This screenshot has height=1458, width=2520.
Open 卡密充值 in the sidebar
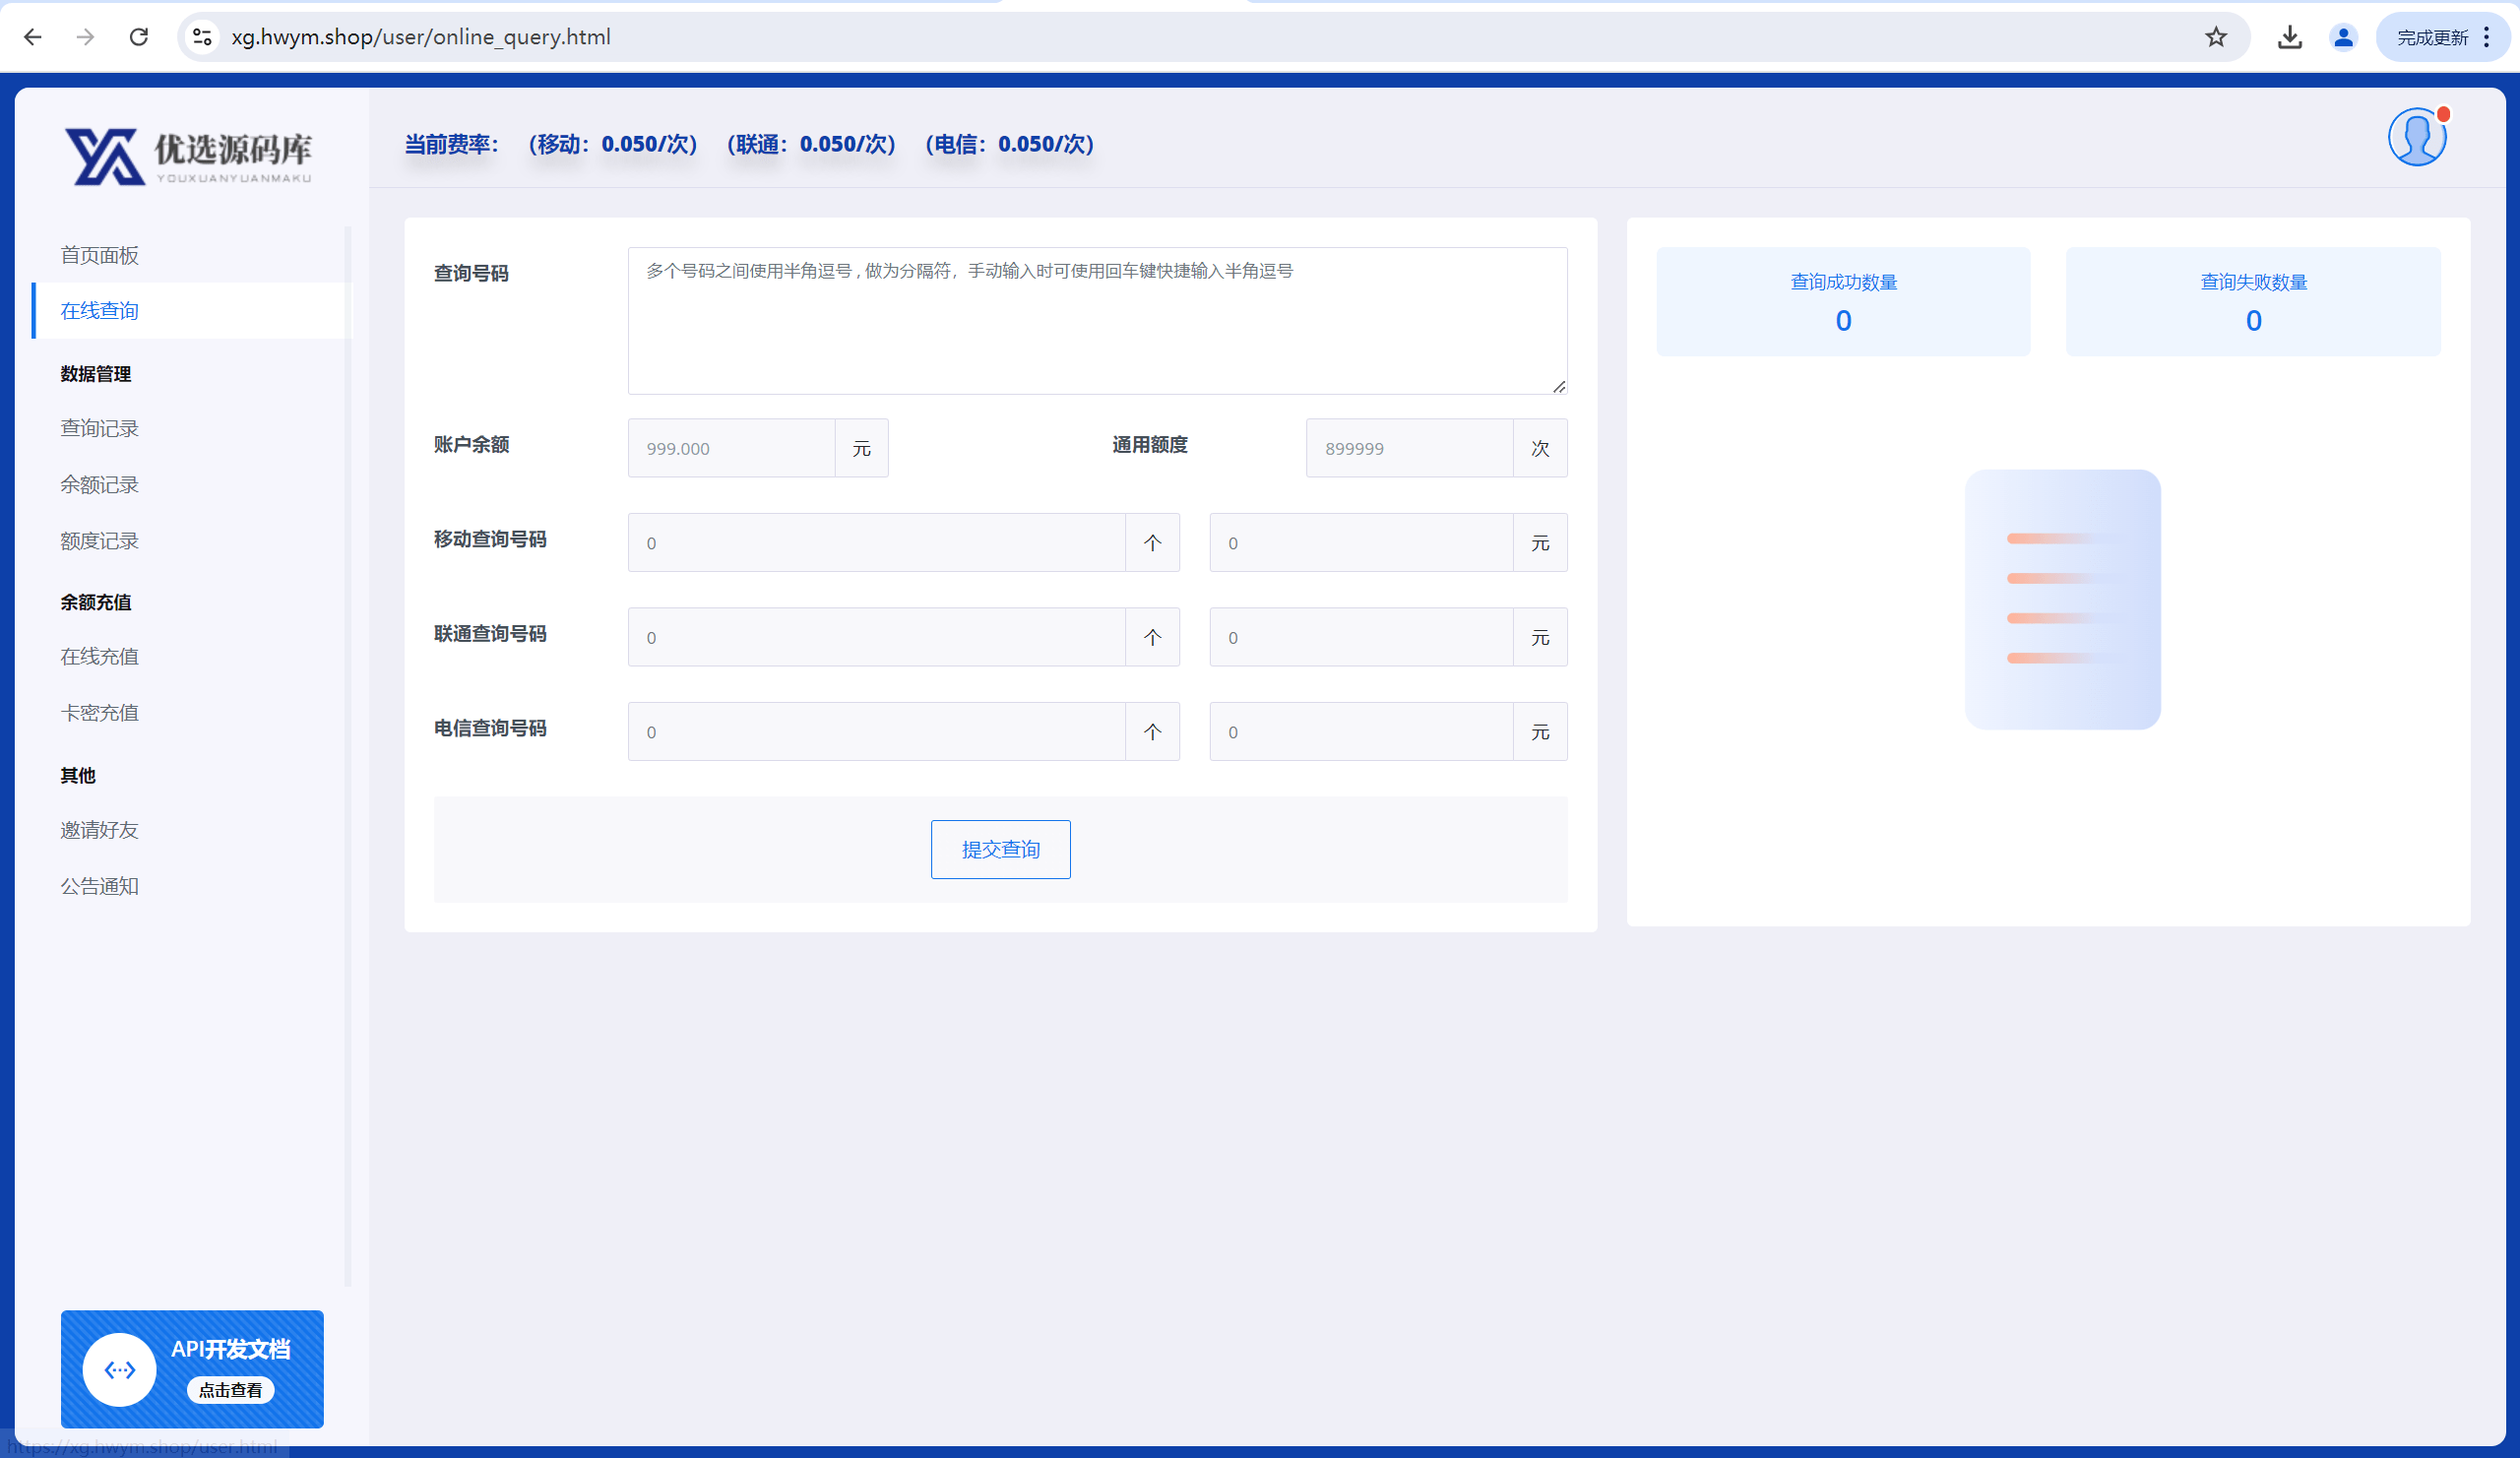(99, 713)
